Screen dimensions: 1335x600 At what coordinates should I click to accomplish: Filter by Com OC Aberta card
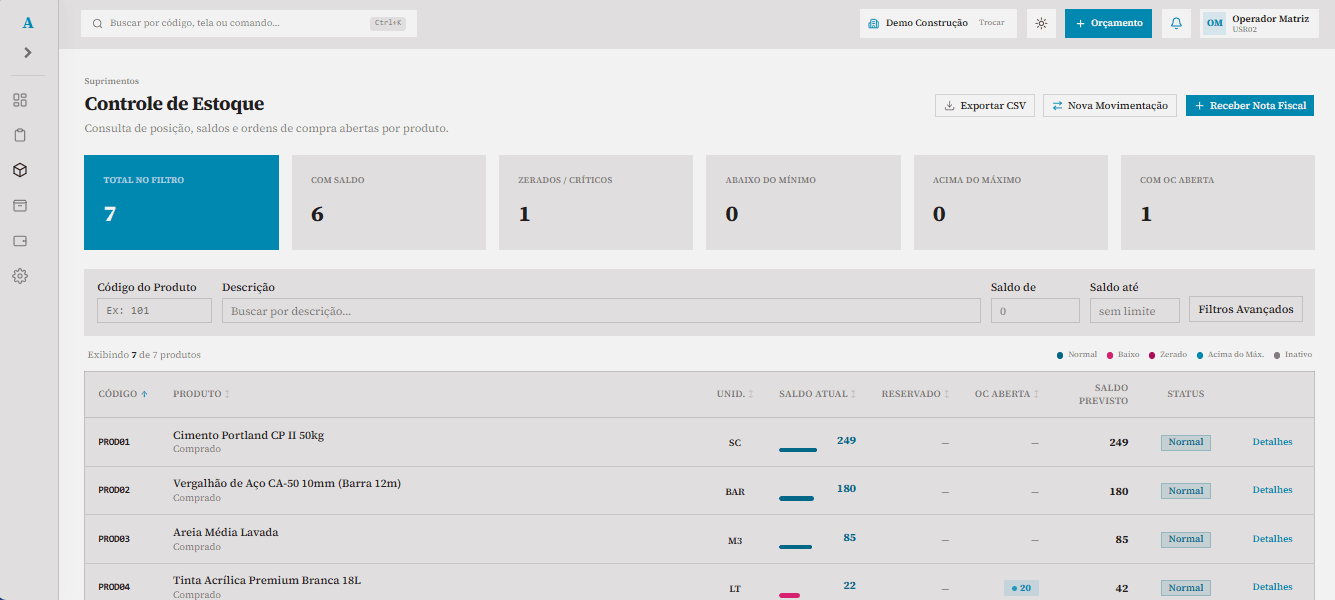coord(1218,202)
